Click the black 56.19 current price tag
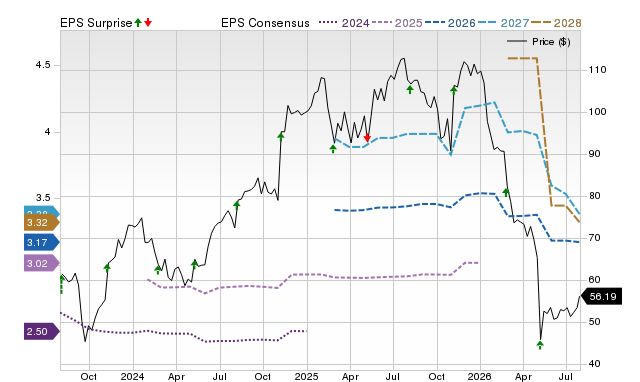 (601, 296)
